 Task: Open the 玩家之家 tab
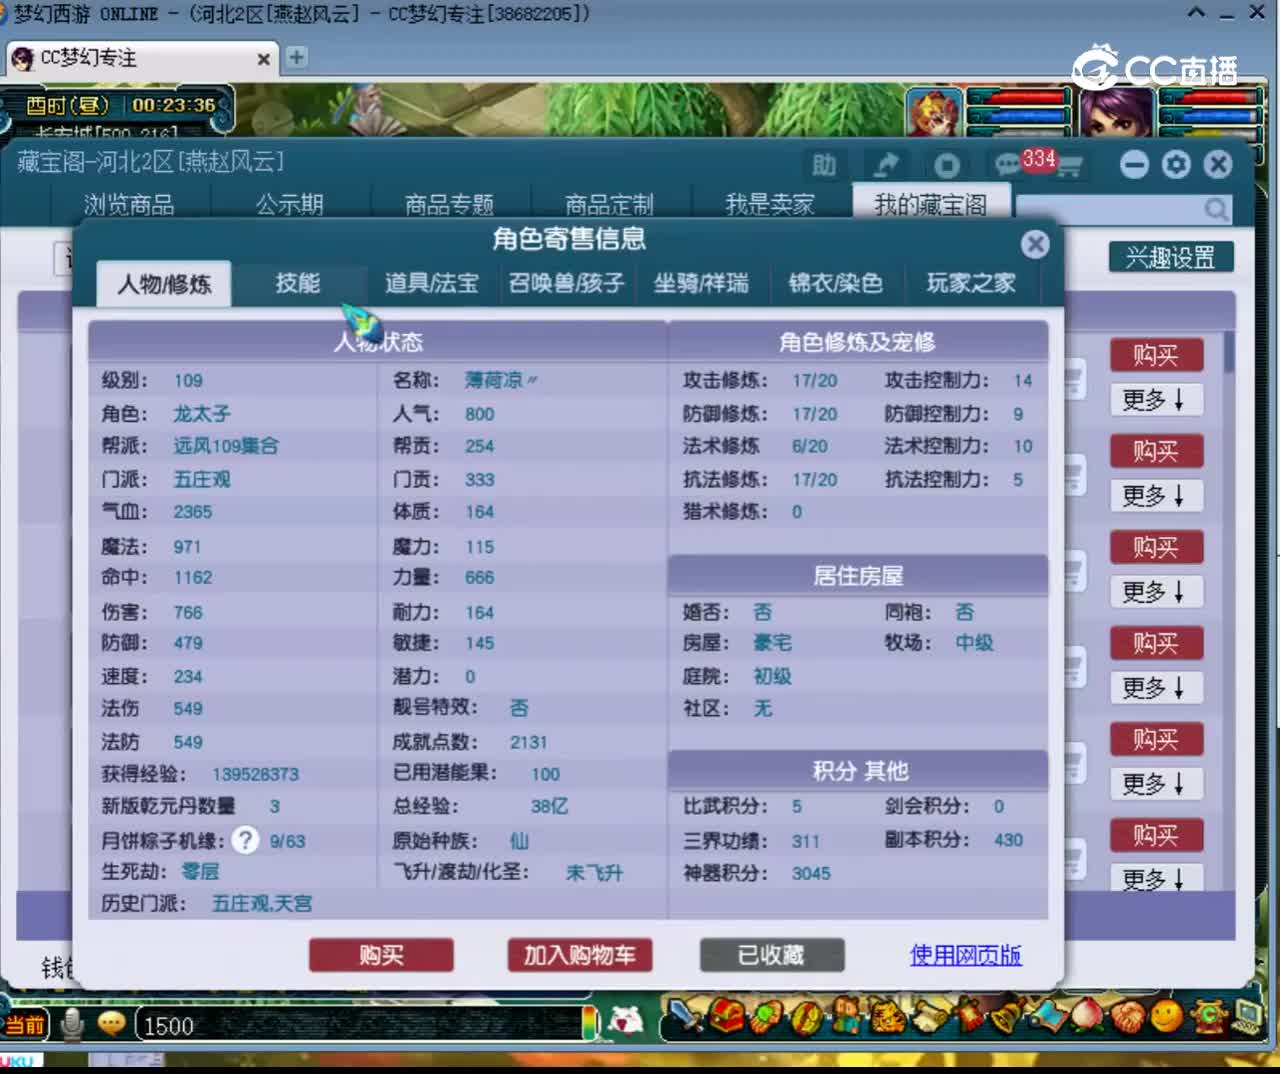pos(971,283)
